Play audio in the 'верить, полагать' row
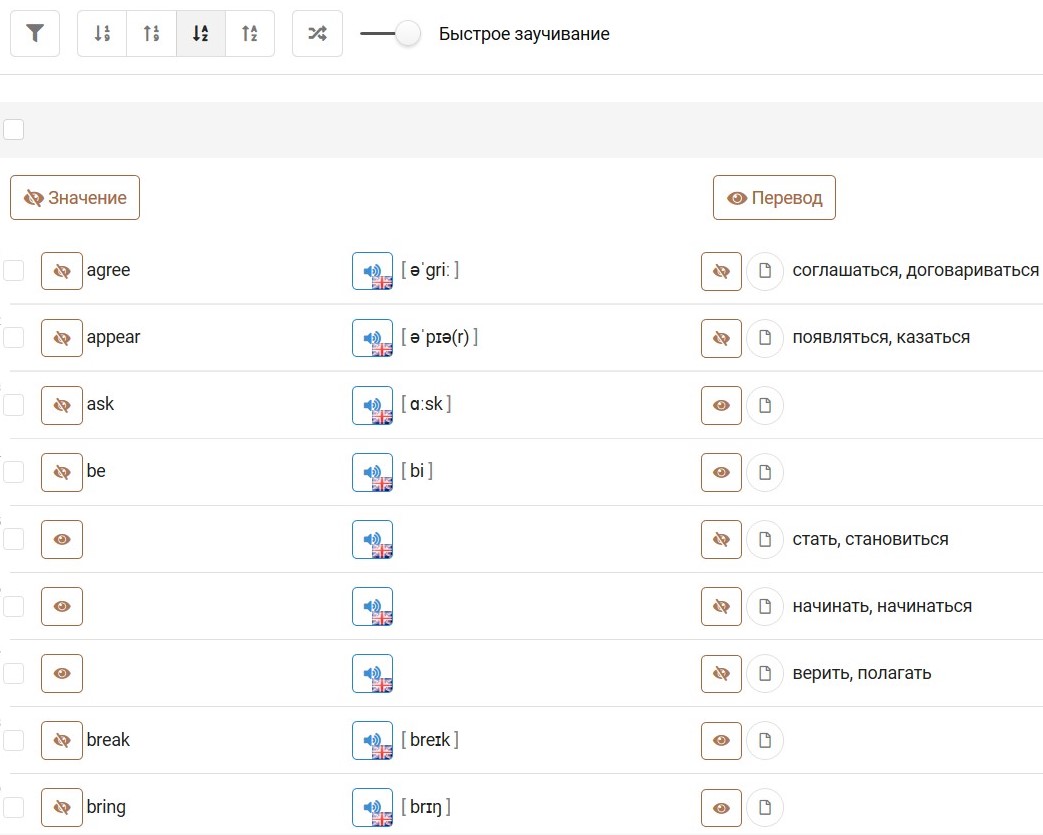 click(x=372, y=673)
